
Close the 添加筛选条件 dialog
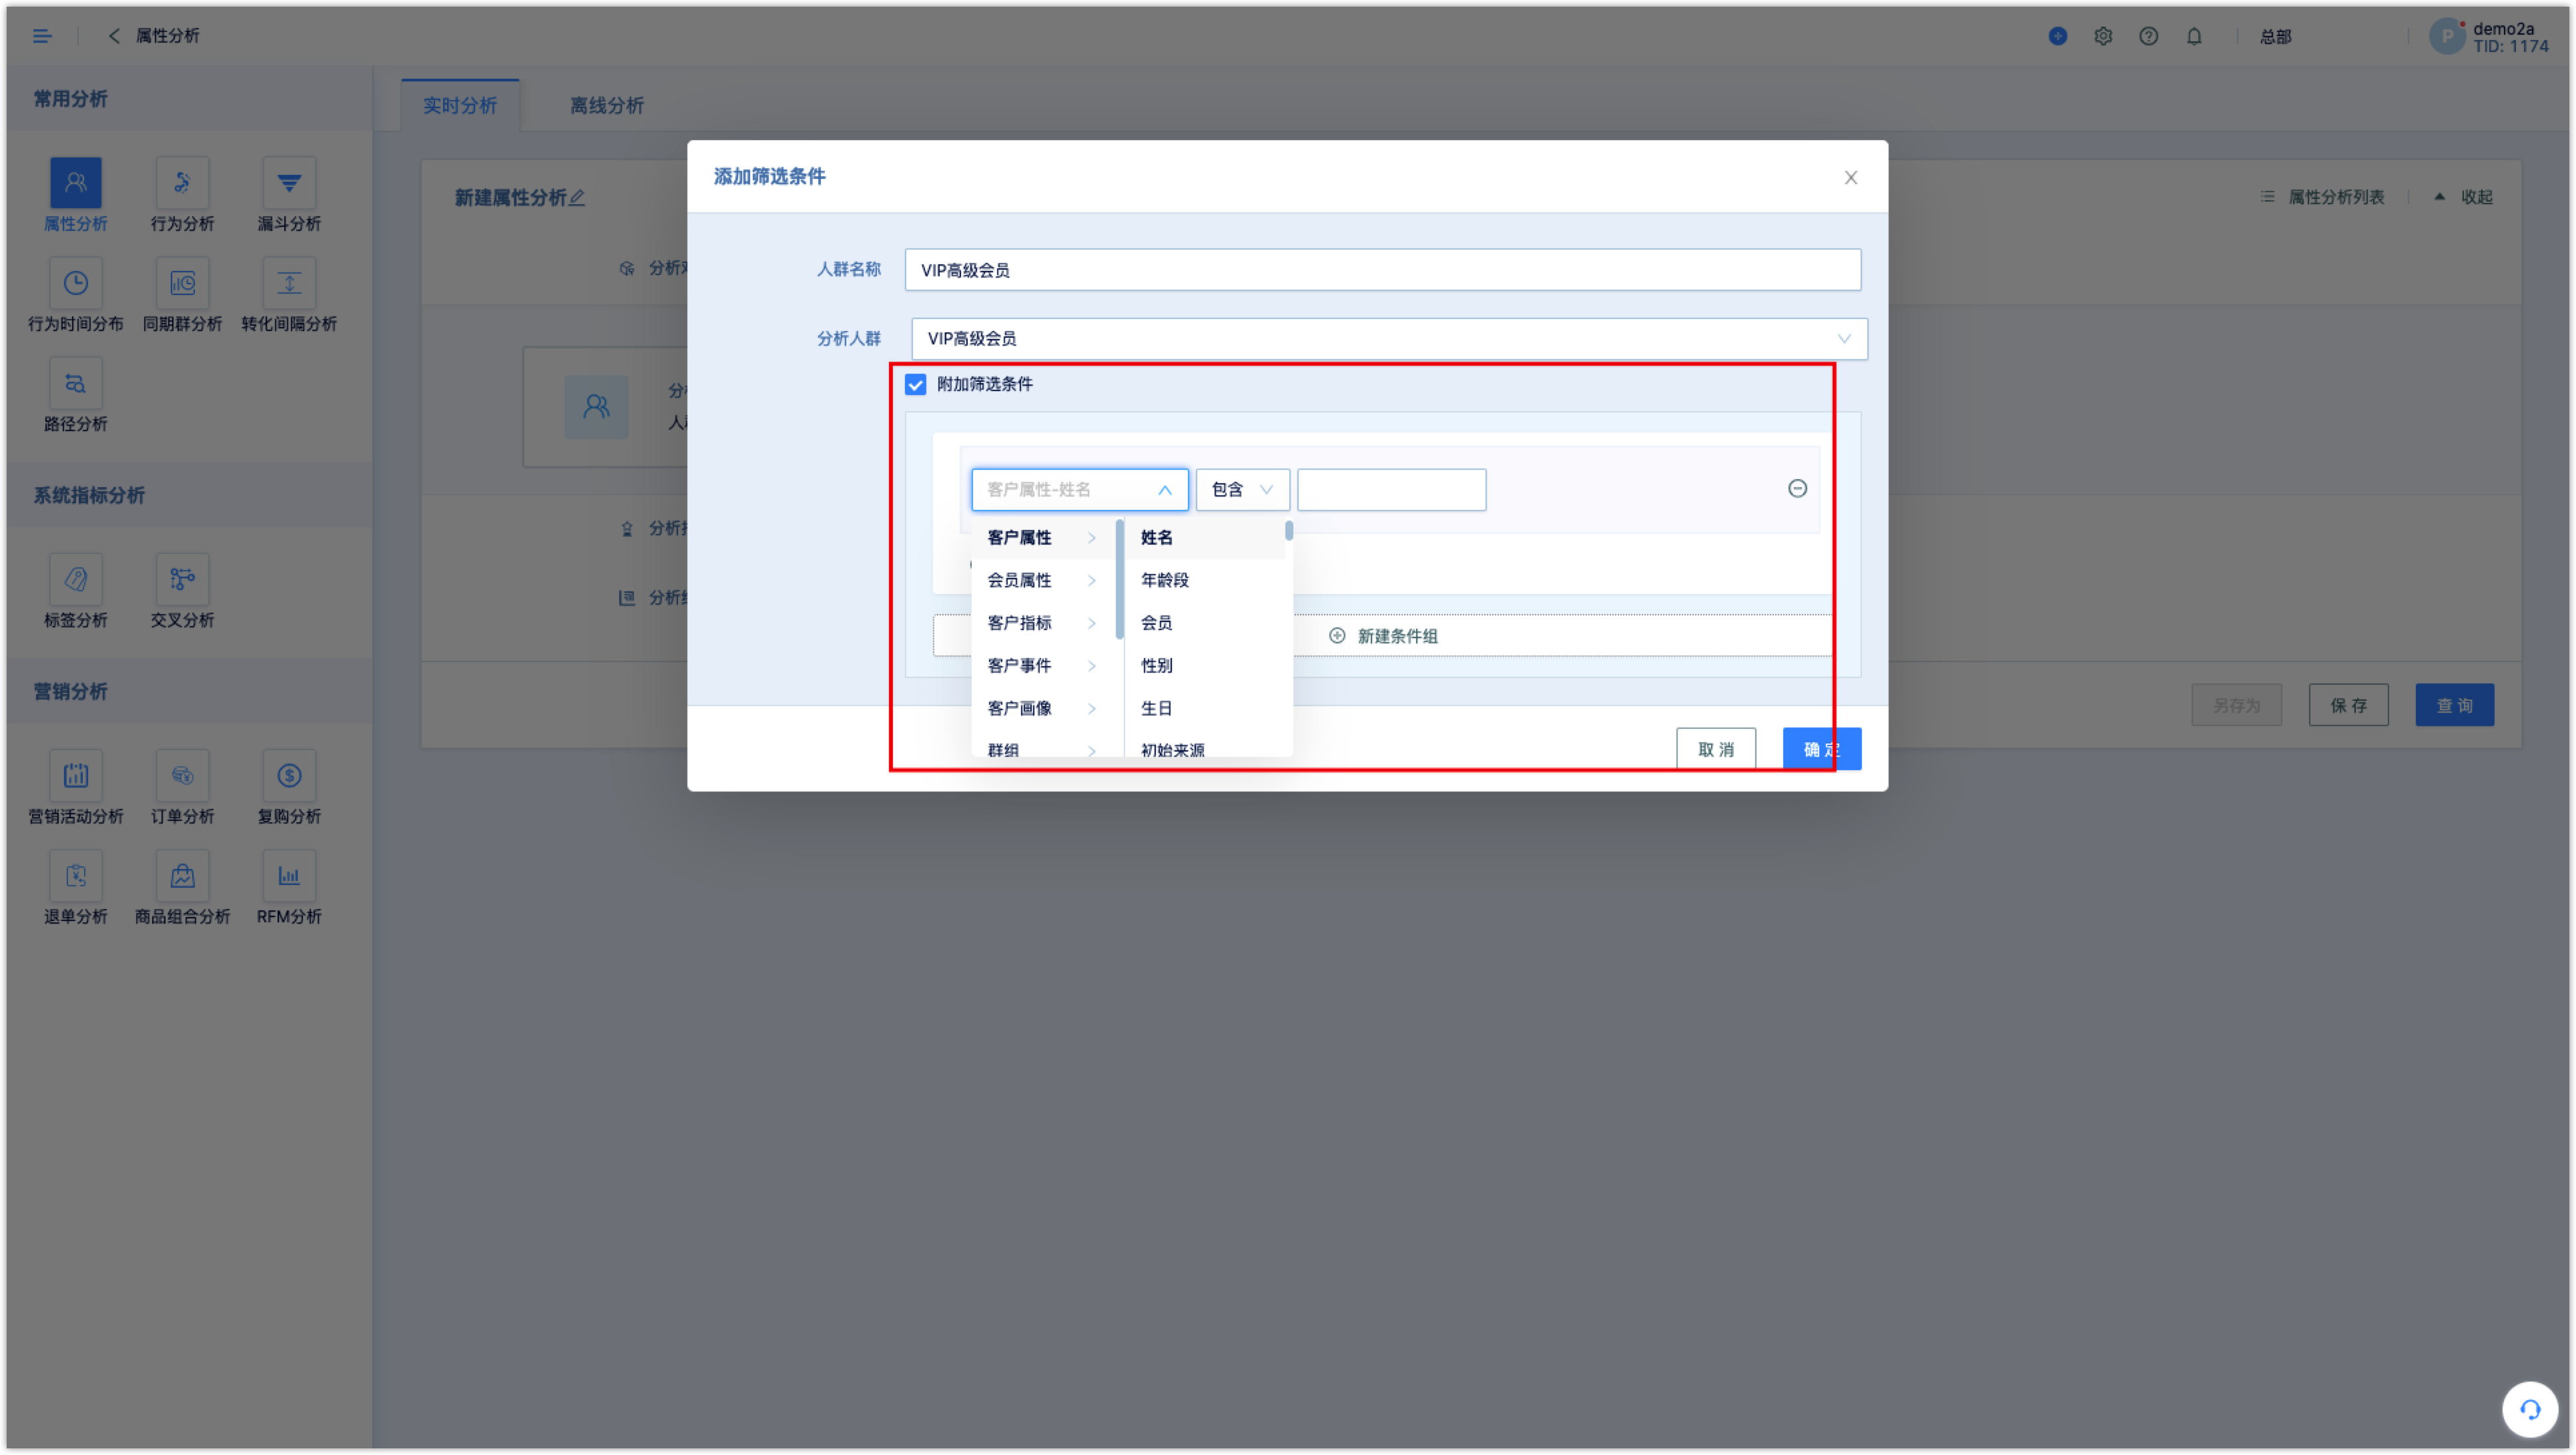[x=1850, y=177]
